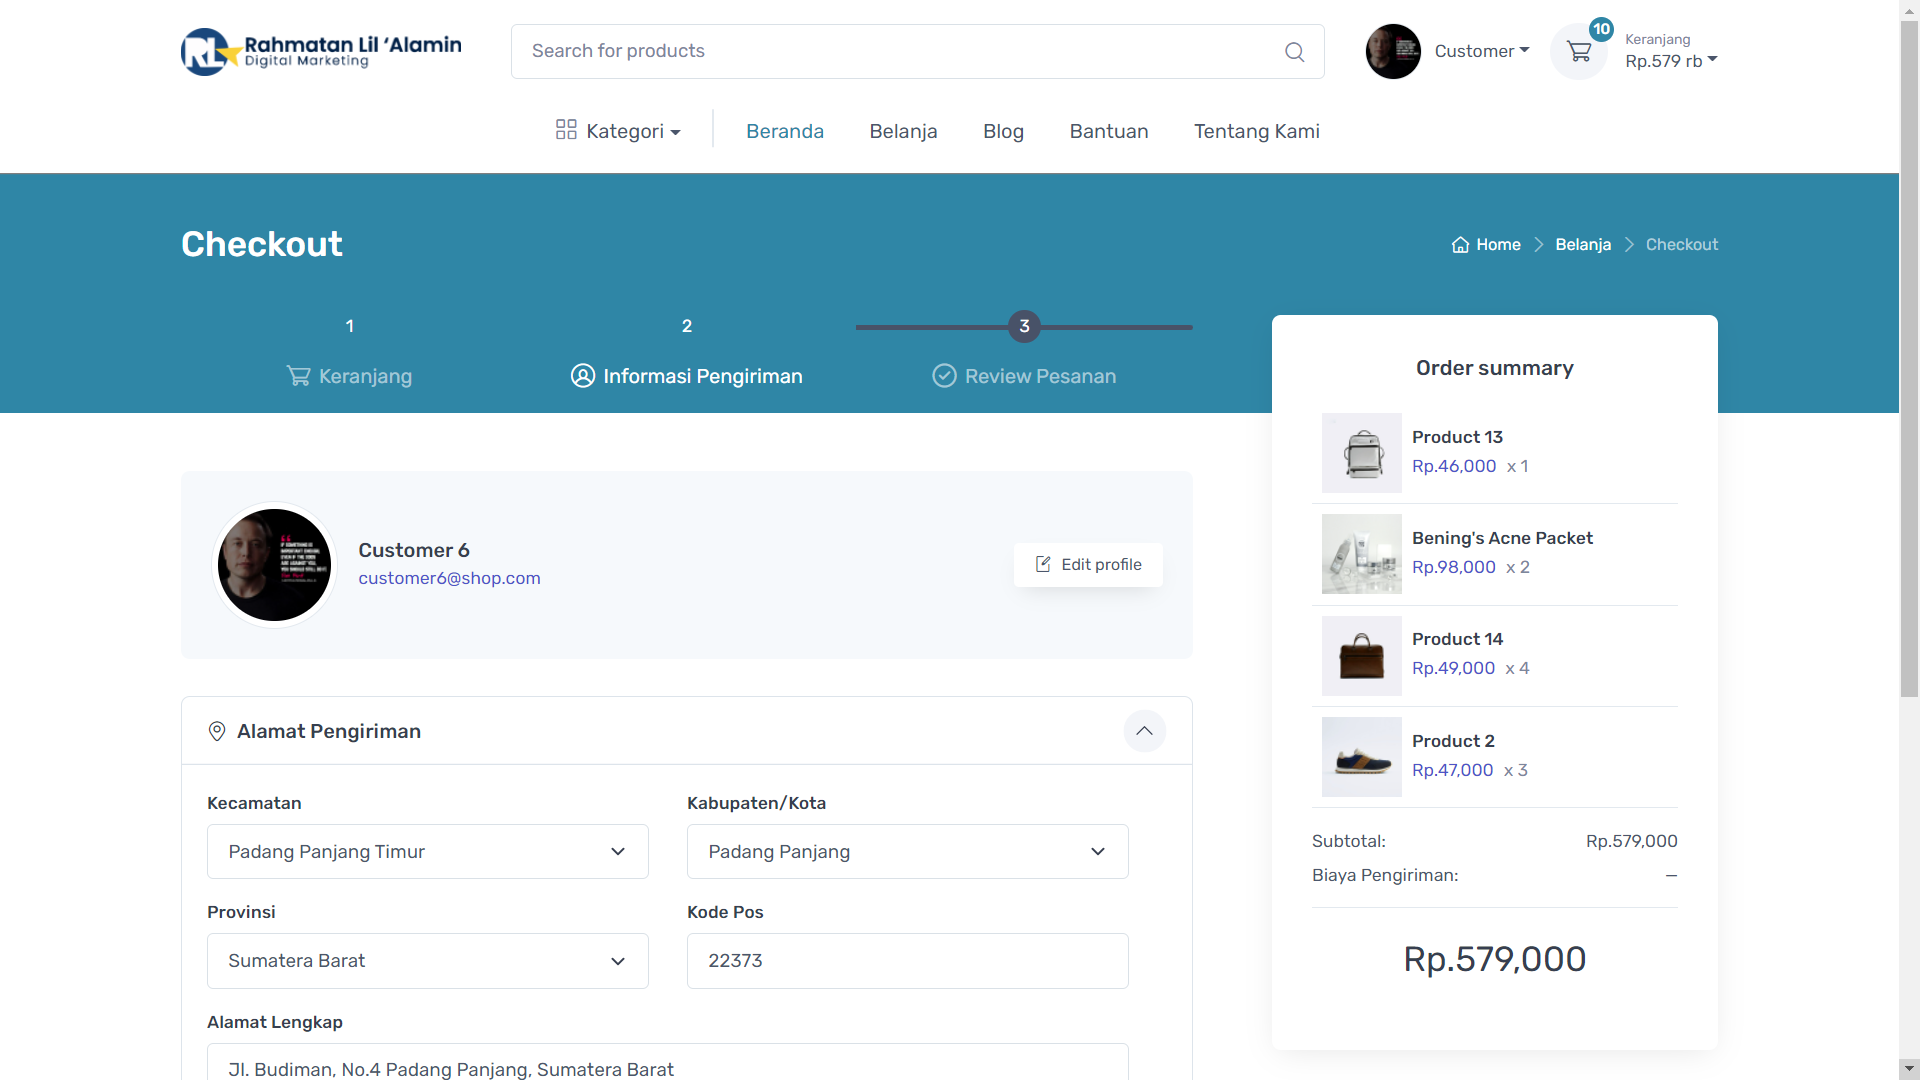The height and width of the screenshot is (1080, 1920).
Task: Collapse the Alamat Pengiriman section
Action: pyautogui.click(x=1144, y=731)
